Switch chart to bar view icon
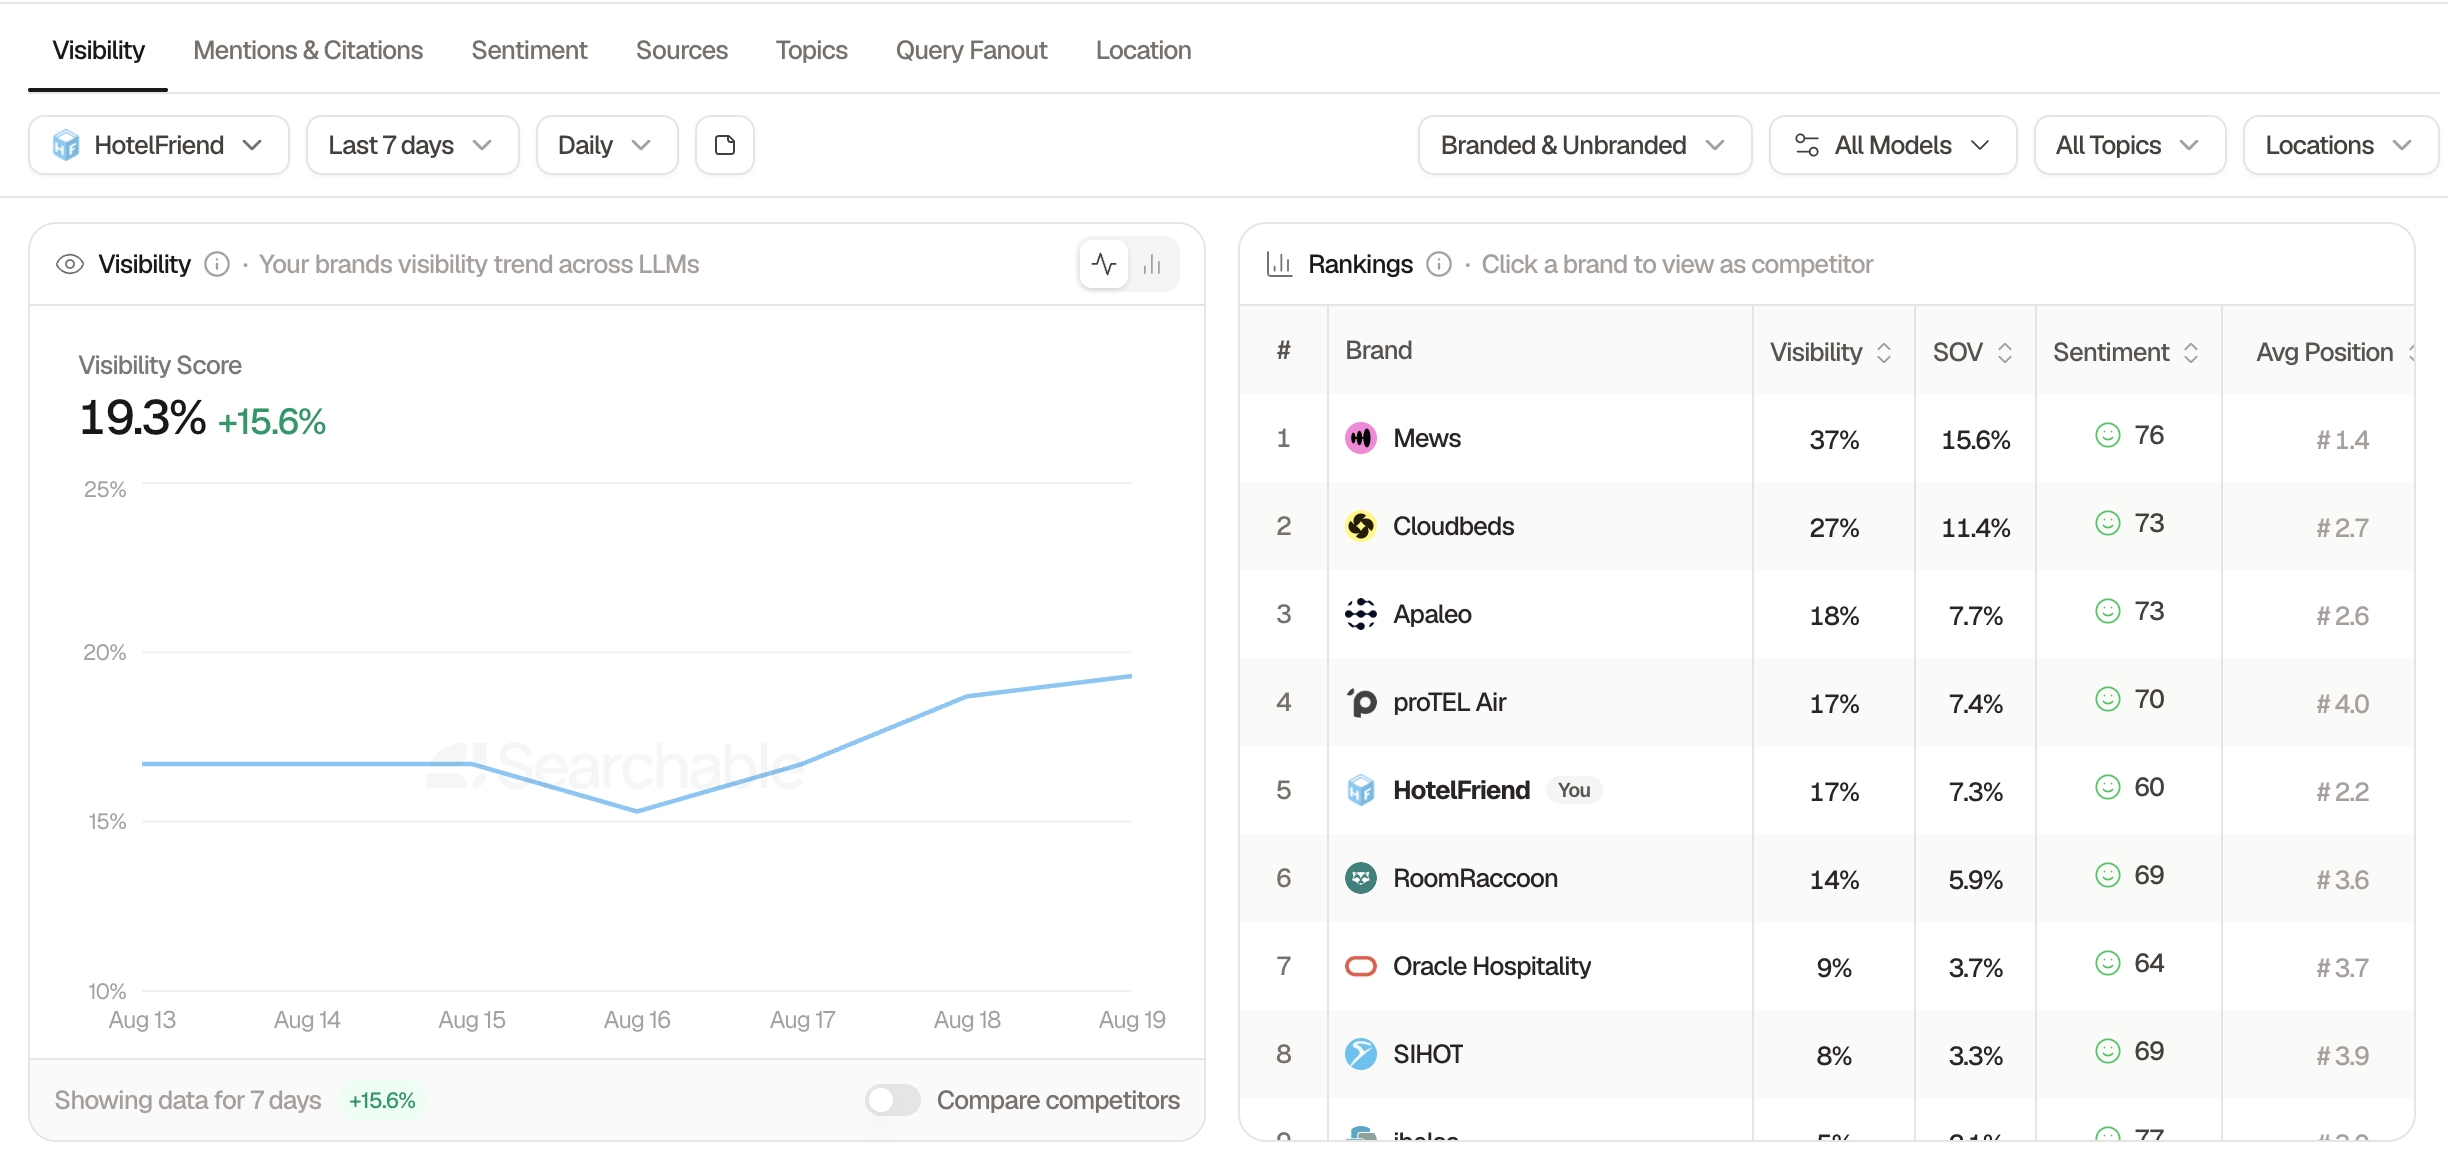The height and width of the screenshot is (1166, 2448). [x=1152, y=264]
